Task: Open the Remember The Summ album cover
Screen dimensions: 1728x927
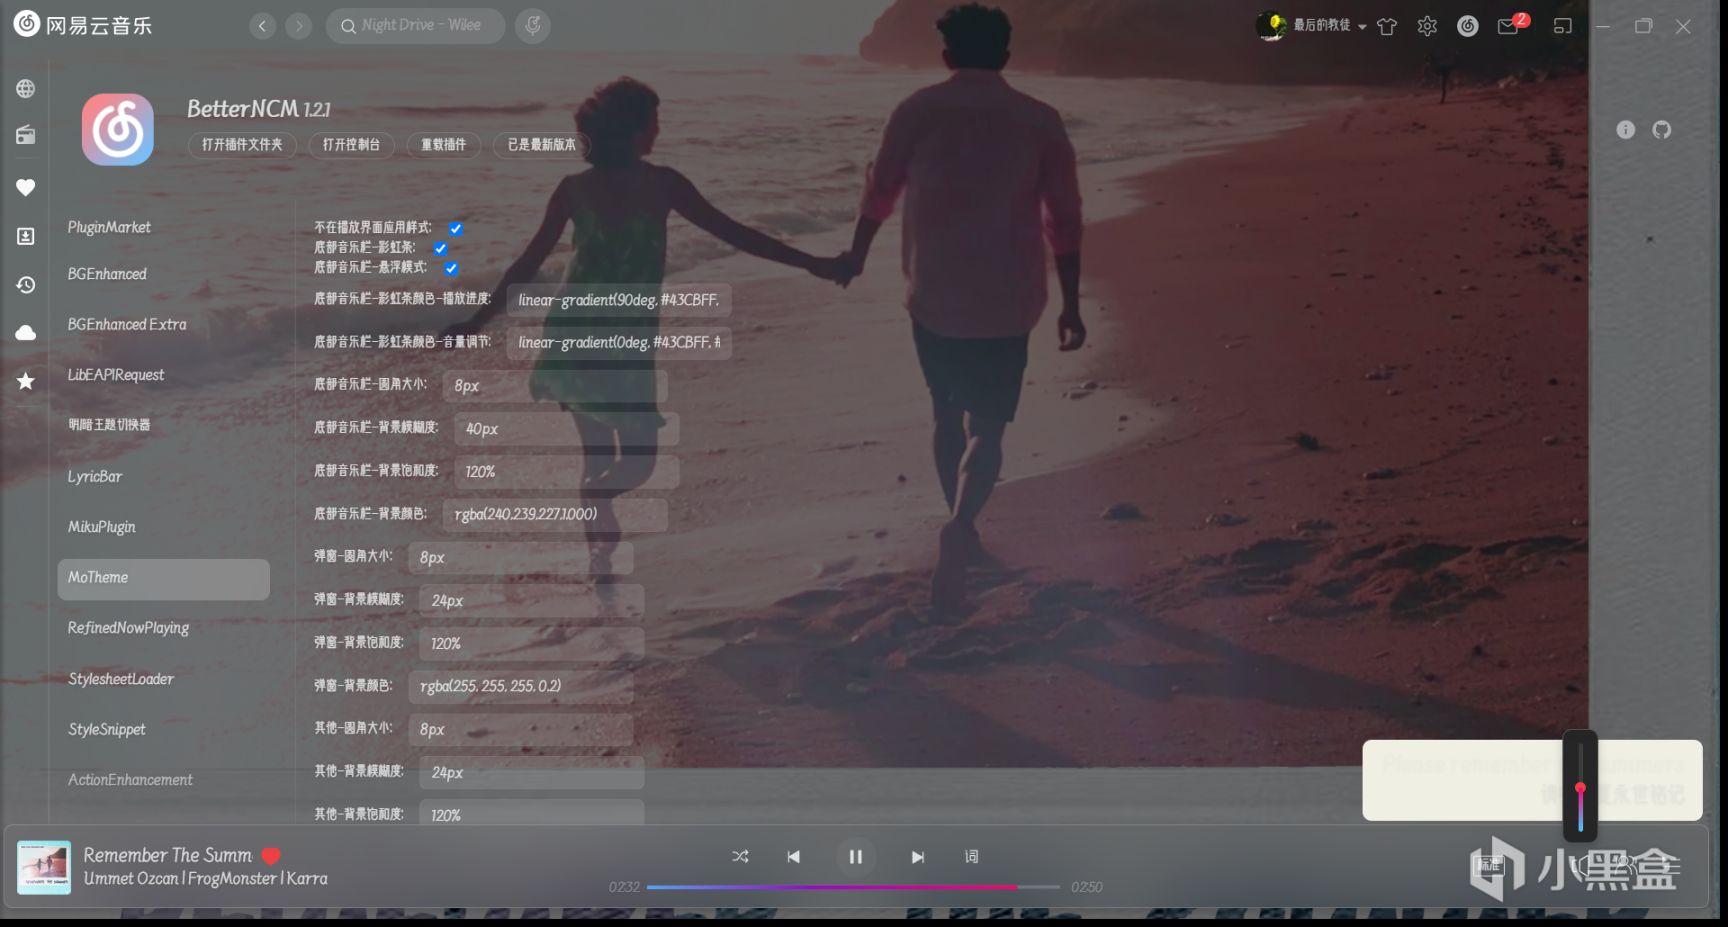Action: (44, 867)
